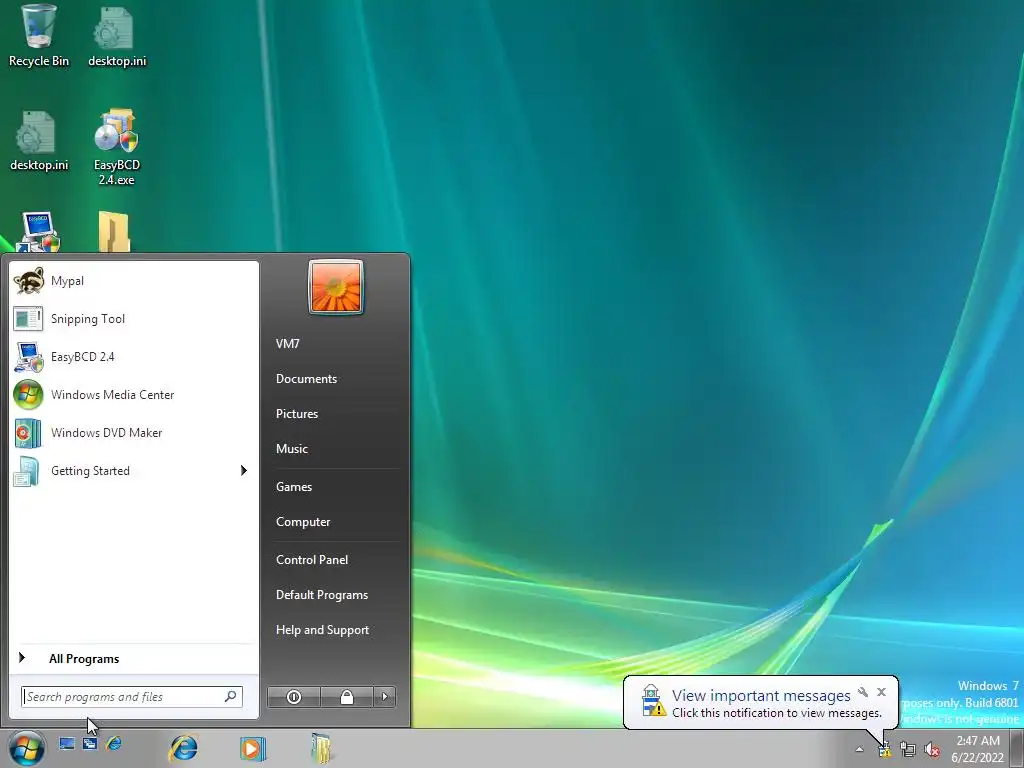Close the View important messages balloon
This screenshot has width=1024, height=768.
click(x=882, y=692)
